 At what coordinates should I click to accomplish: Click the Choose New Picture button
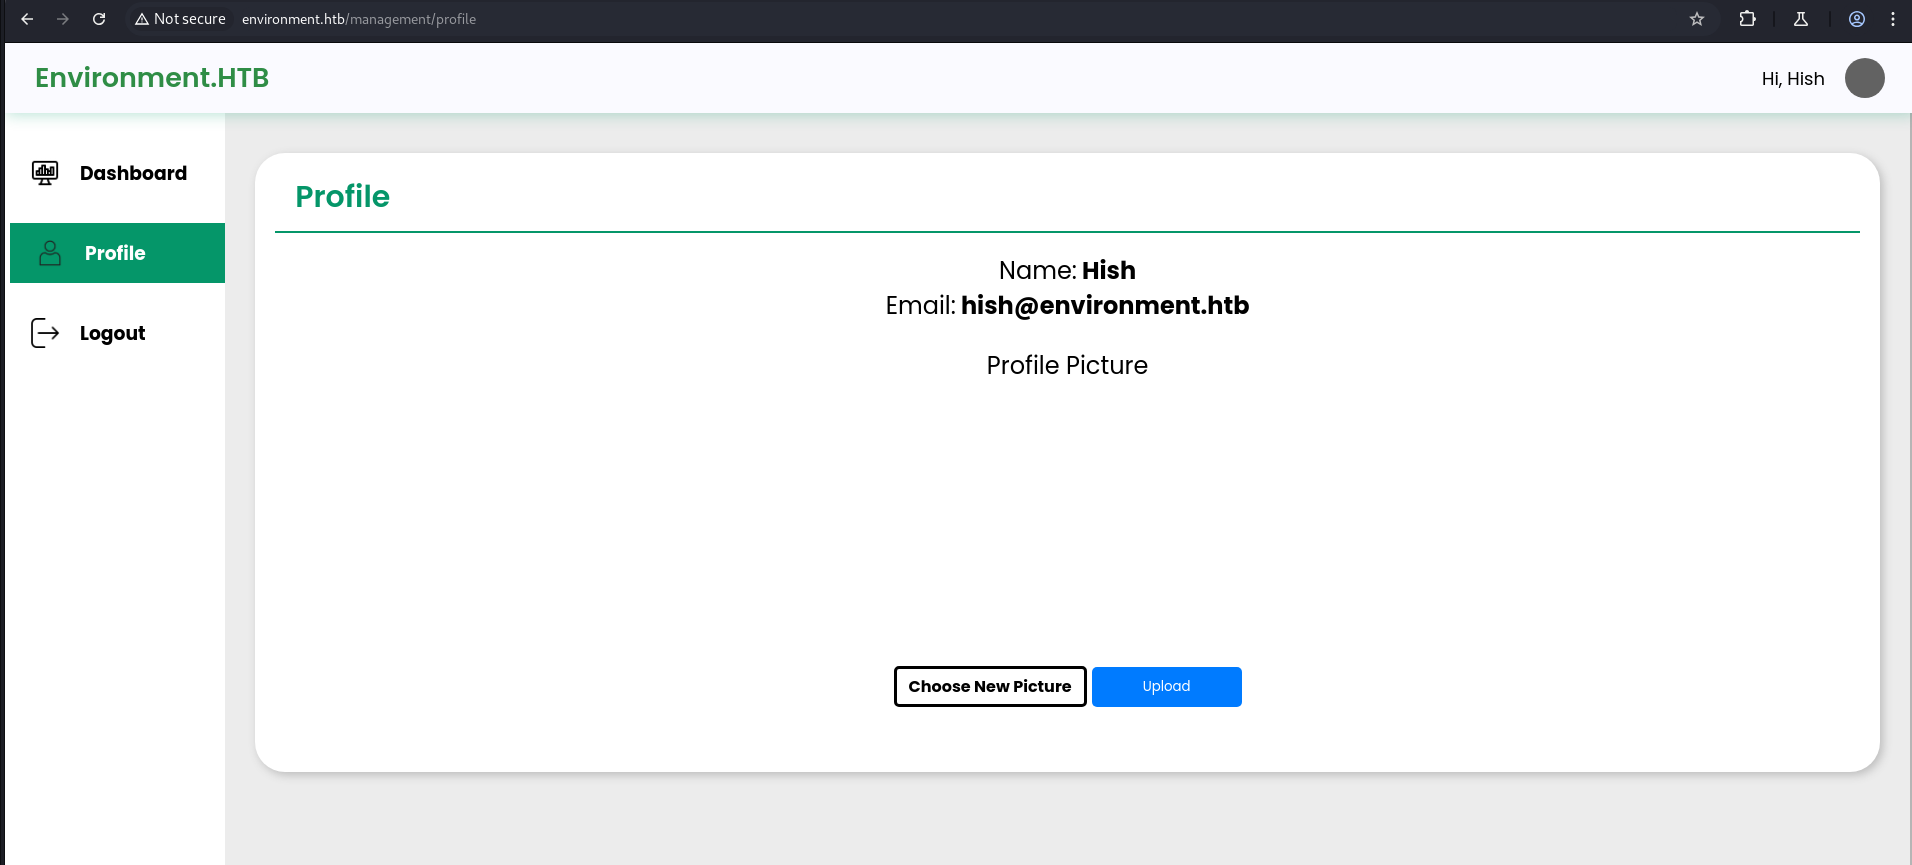click(x=989, y=686)
